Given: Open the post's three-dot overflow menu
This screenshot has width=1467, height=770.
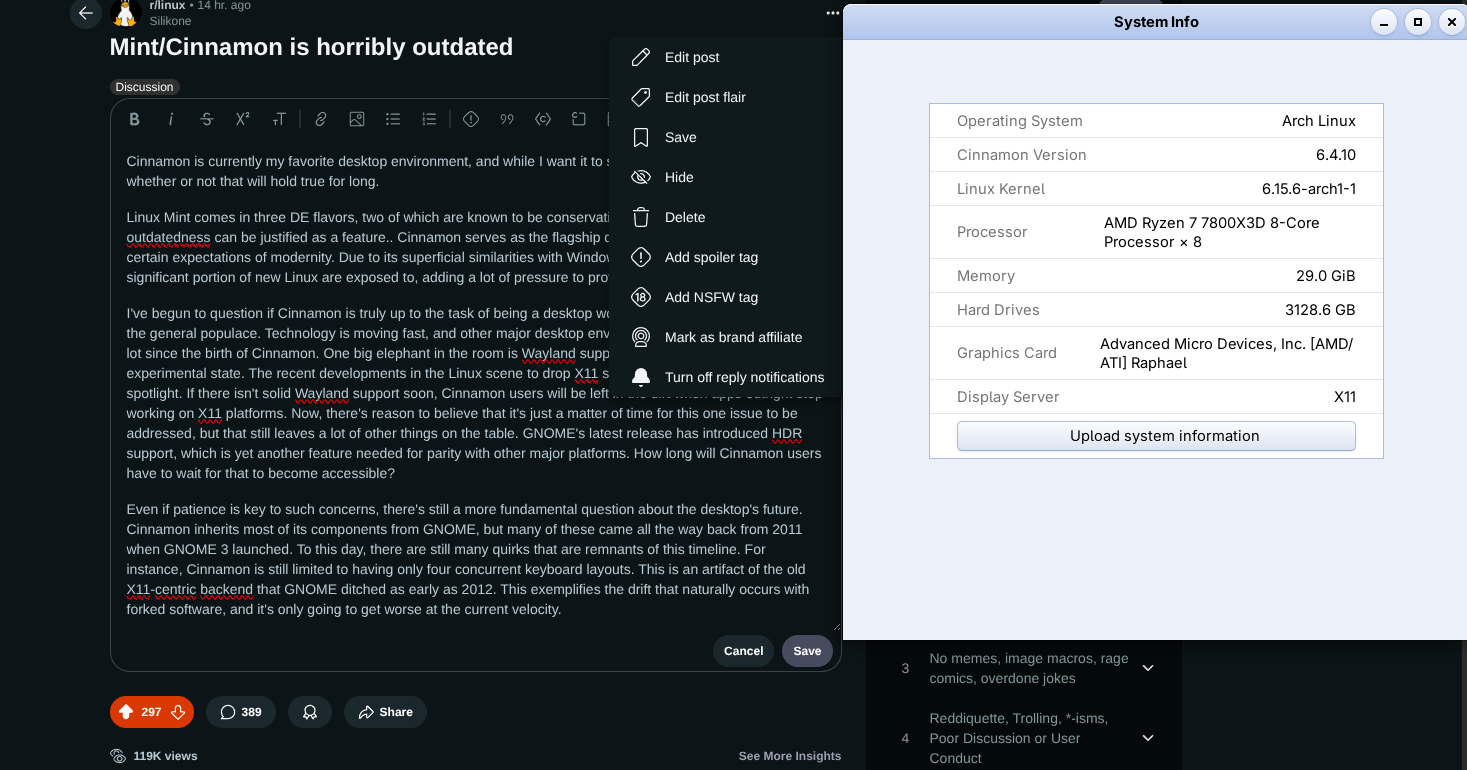Looking at the screenshot, I should tap(832, 13).
